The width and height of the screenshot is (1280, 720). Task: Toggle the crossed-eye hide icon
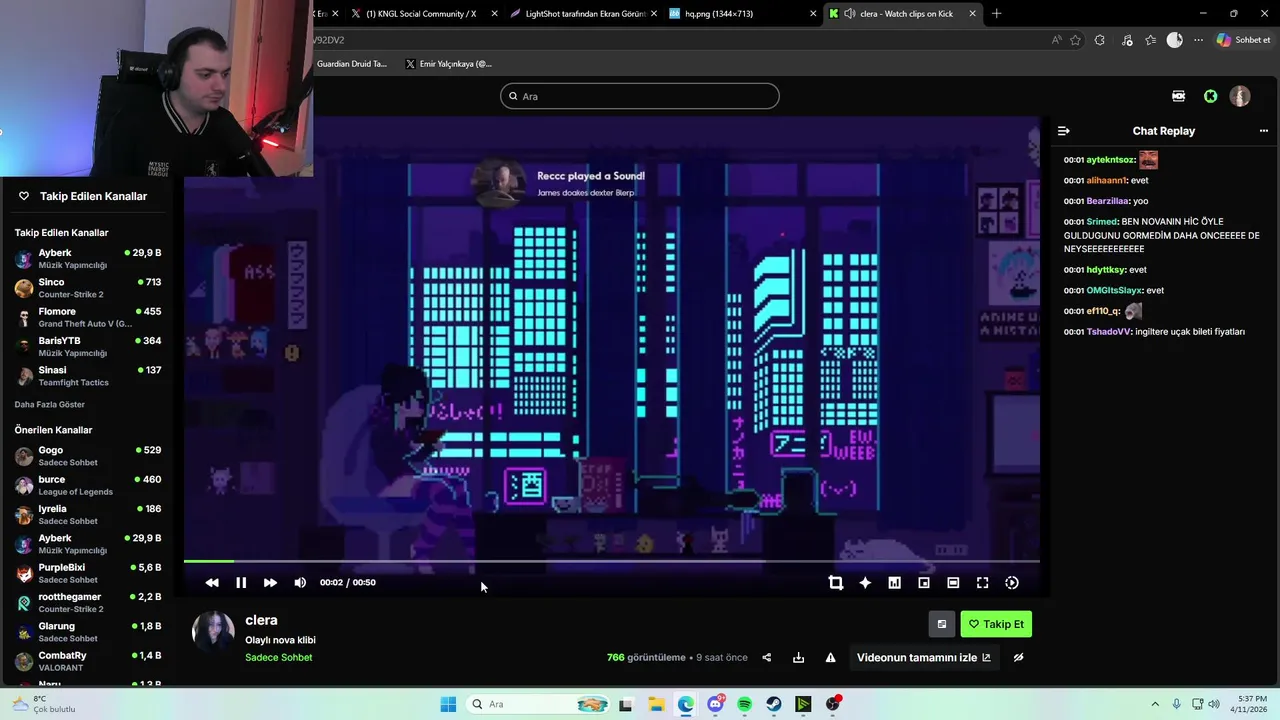click(1018, 658)
